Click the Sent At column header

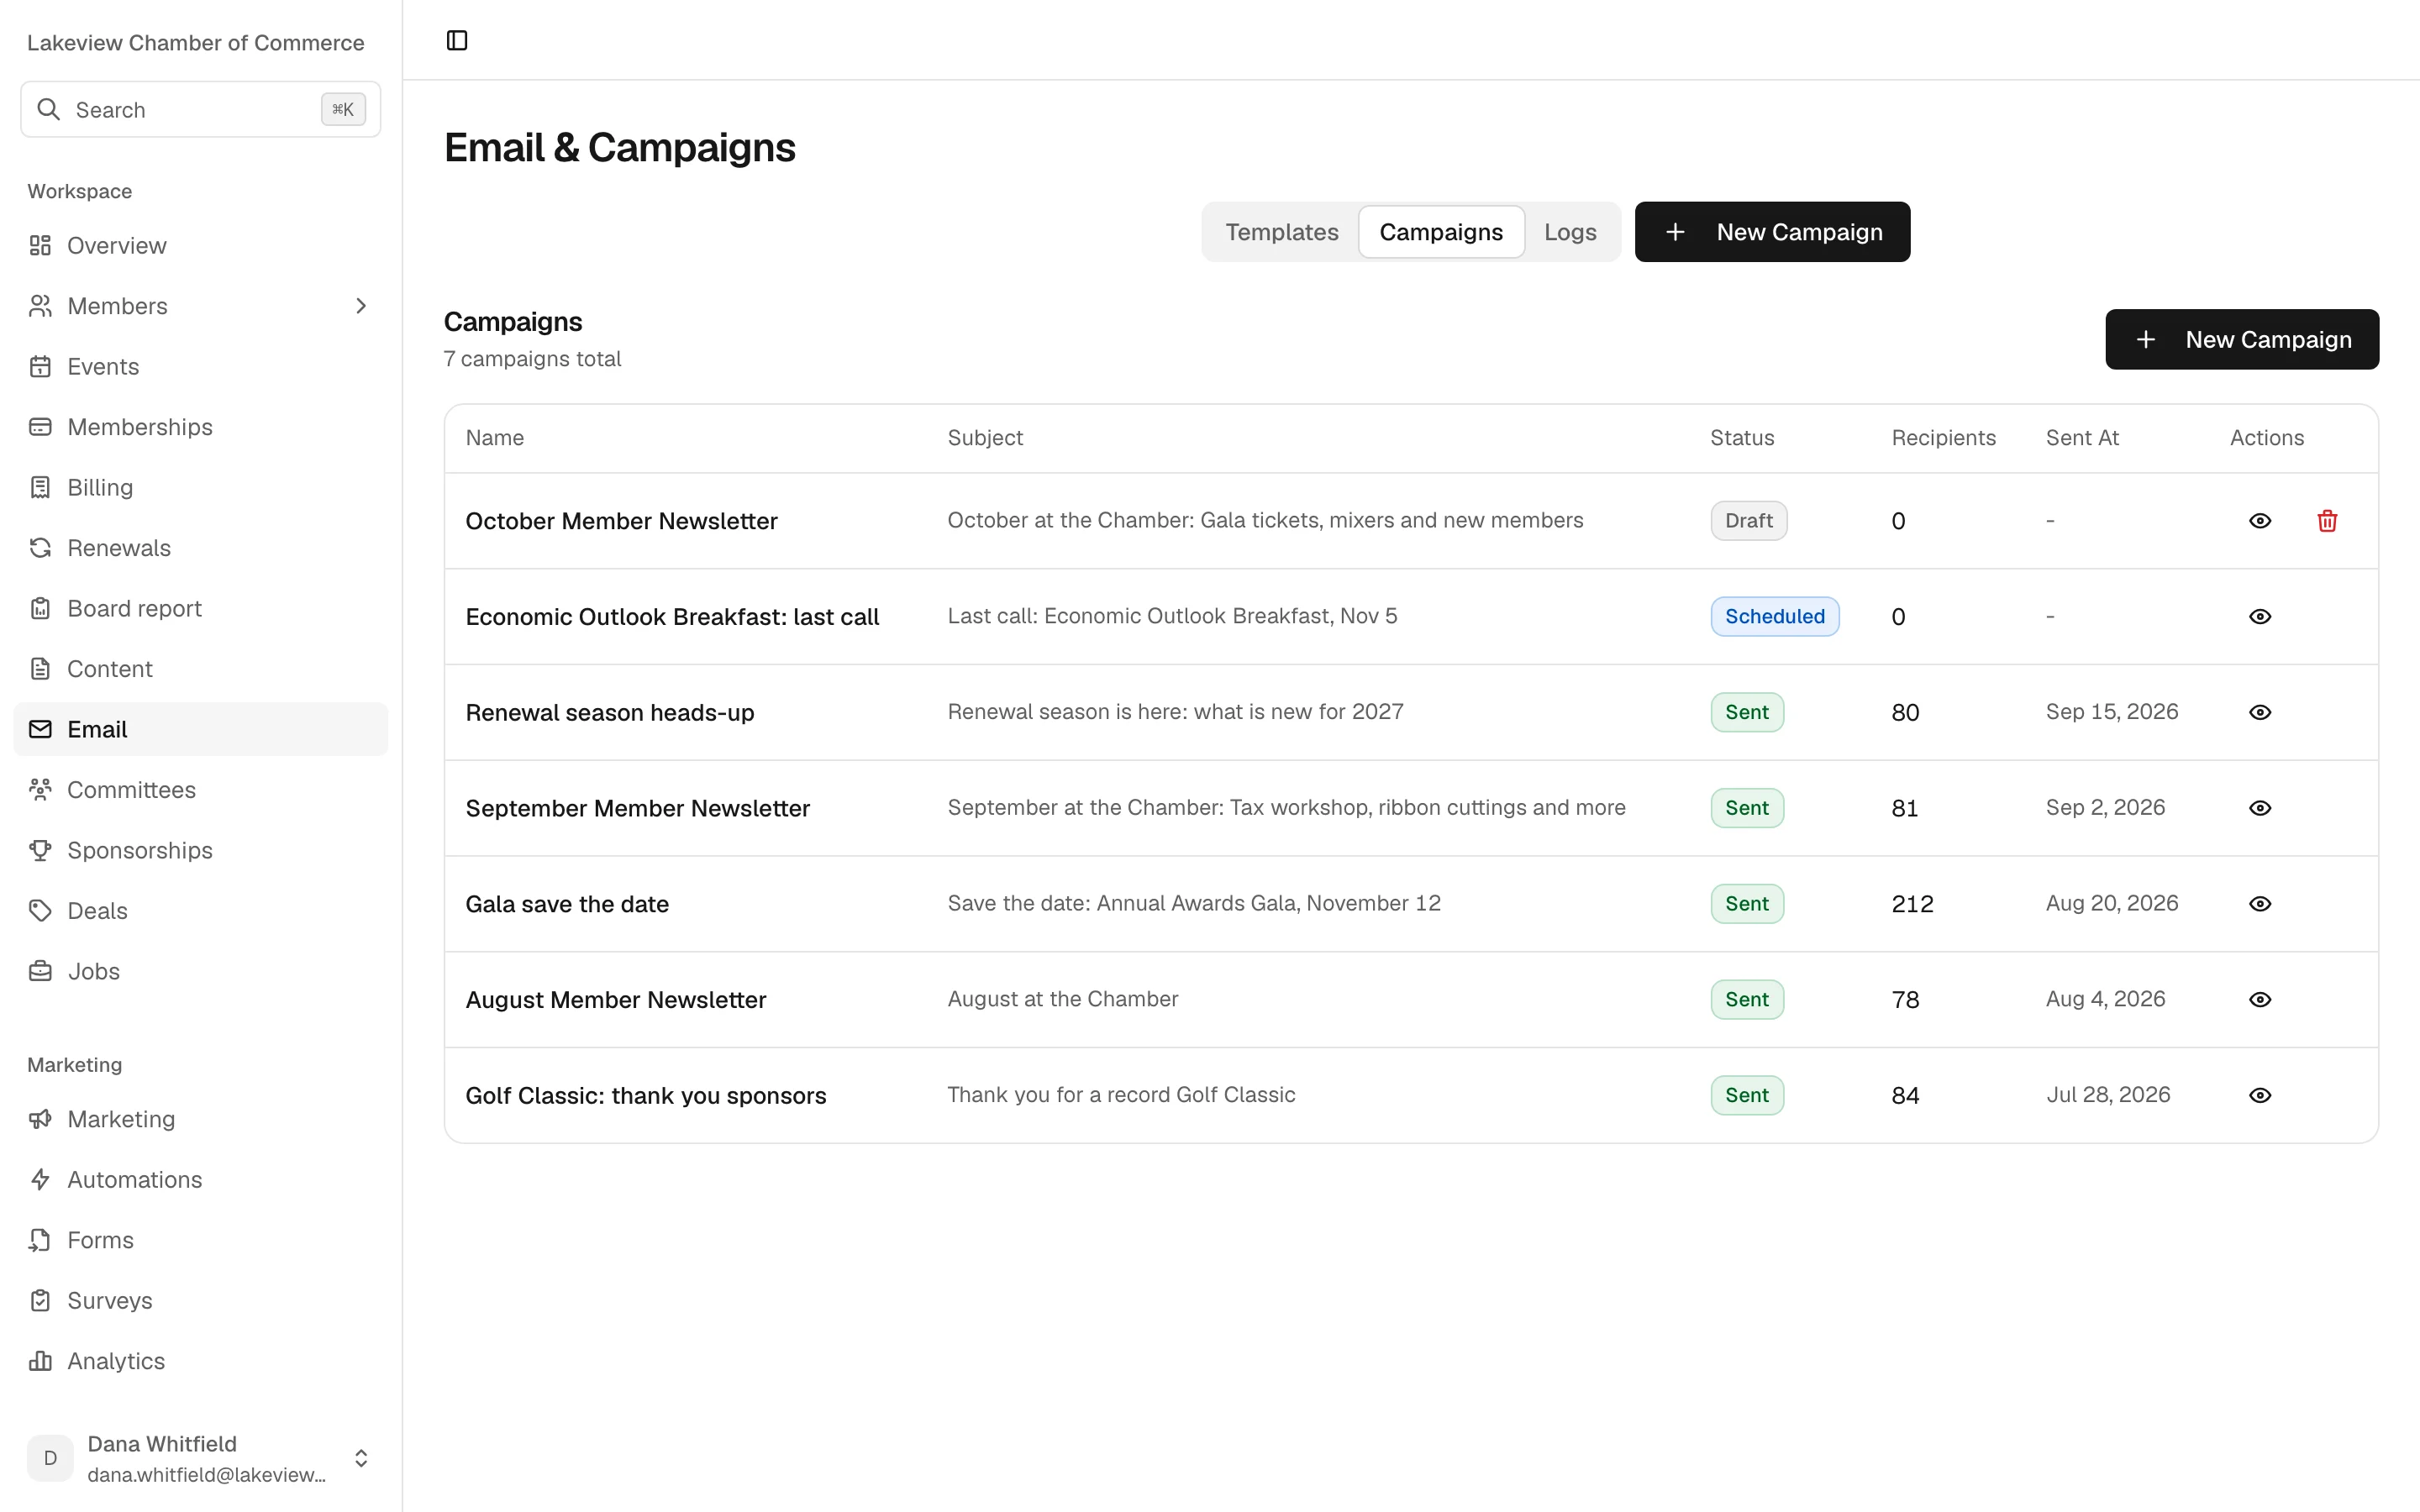click(2082, 438)
